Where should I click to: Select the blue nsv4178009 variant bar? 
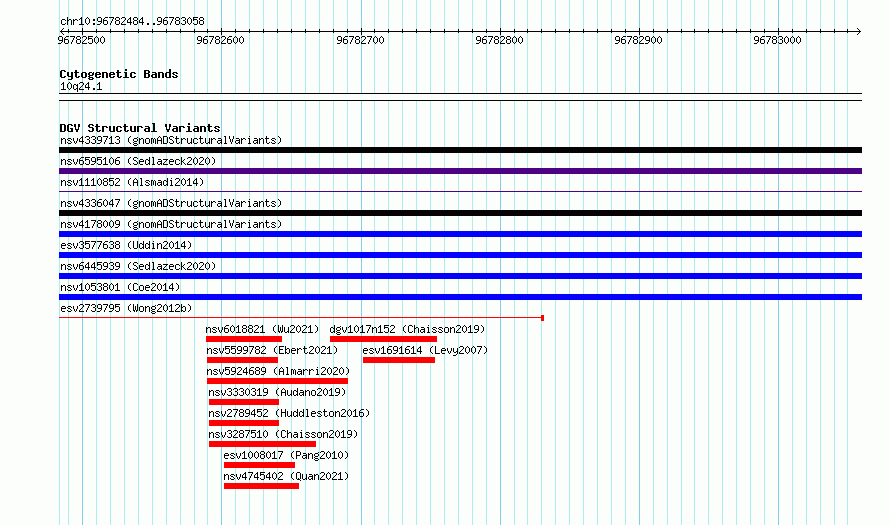click(460, 234)
